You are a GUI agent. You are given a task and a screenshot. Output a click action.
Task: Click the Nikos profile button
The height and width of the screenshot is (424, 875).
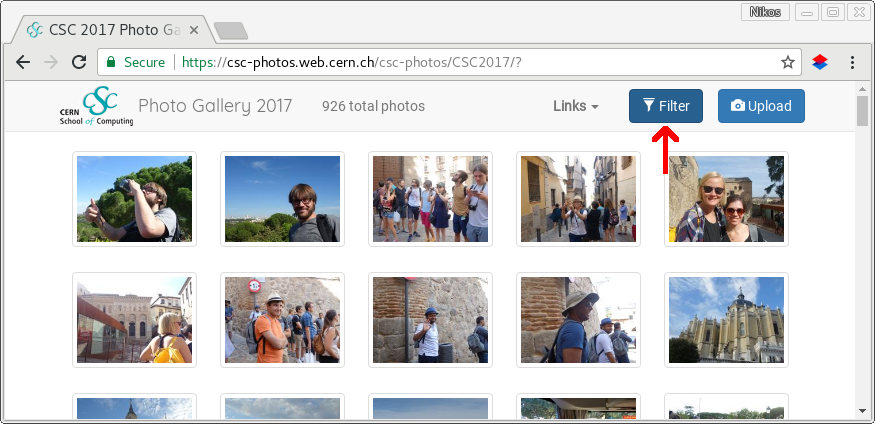[x=765, y=12]
